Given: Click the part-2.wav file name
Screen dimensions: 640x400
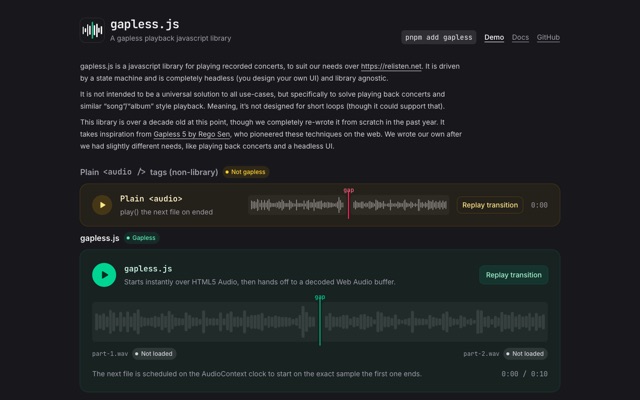Looking at the screenshot, I should [481, 353].
